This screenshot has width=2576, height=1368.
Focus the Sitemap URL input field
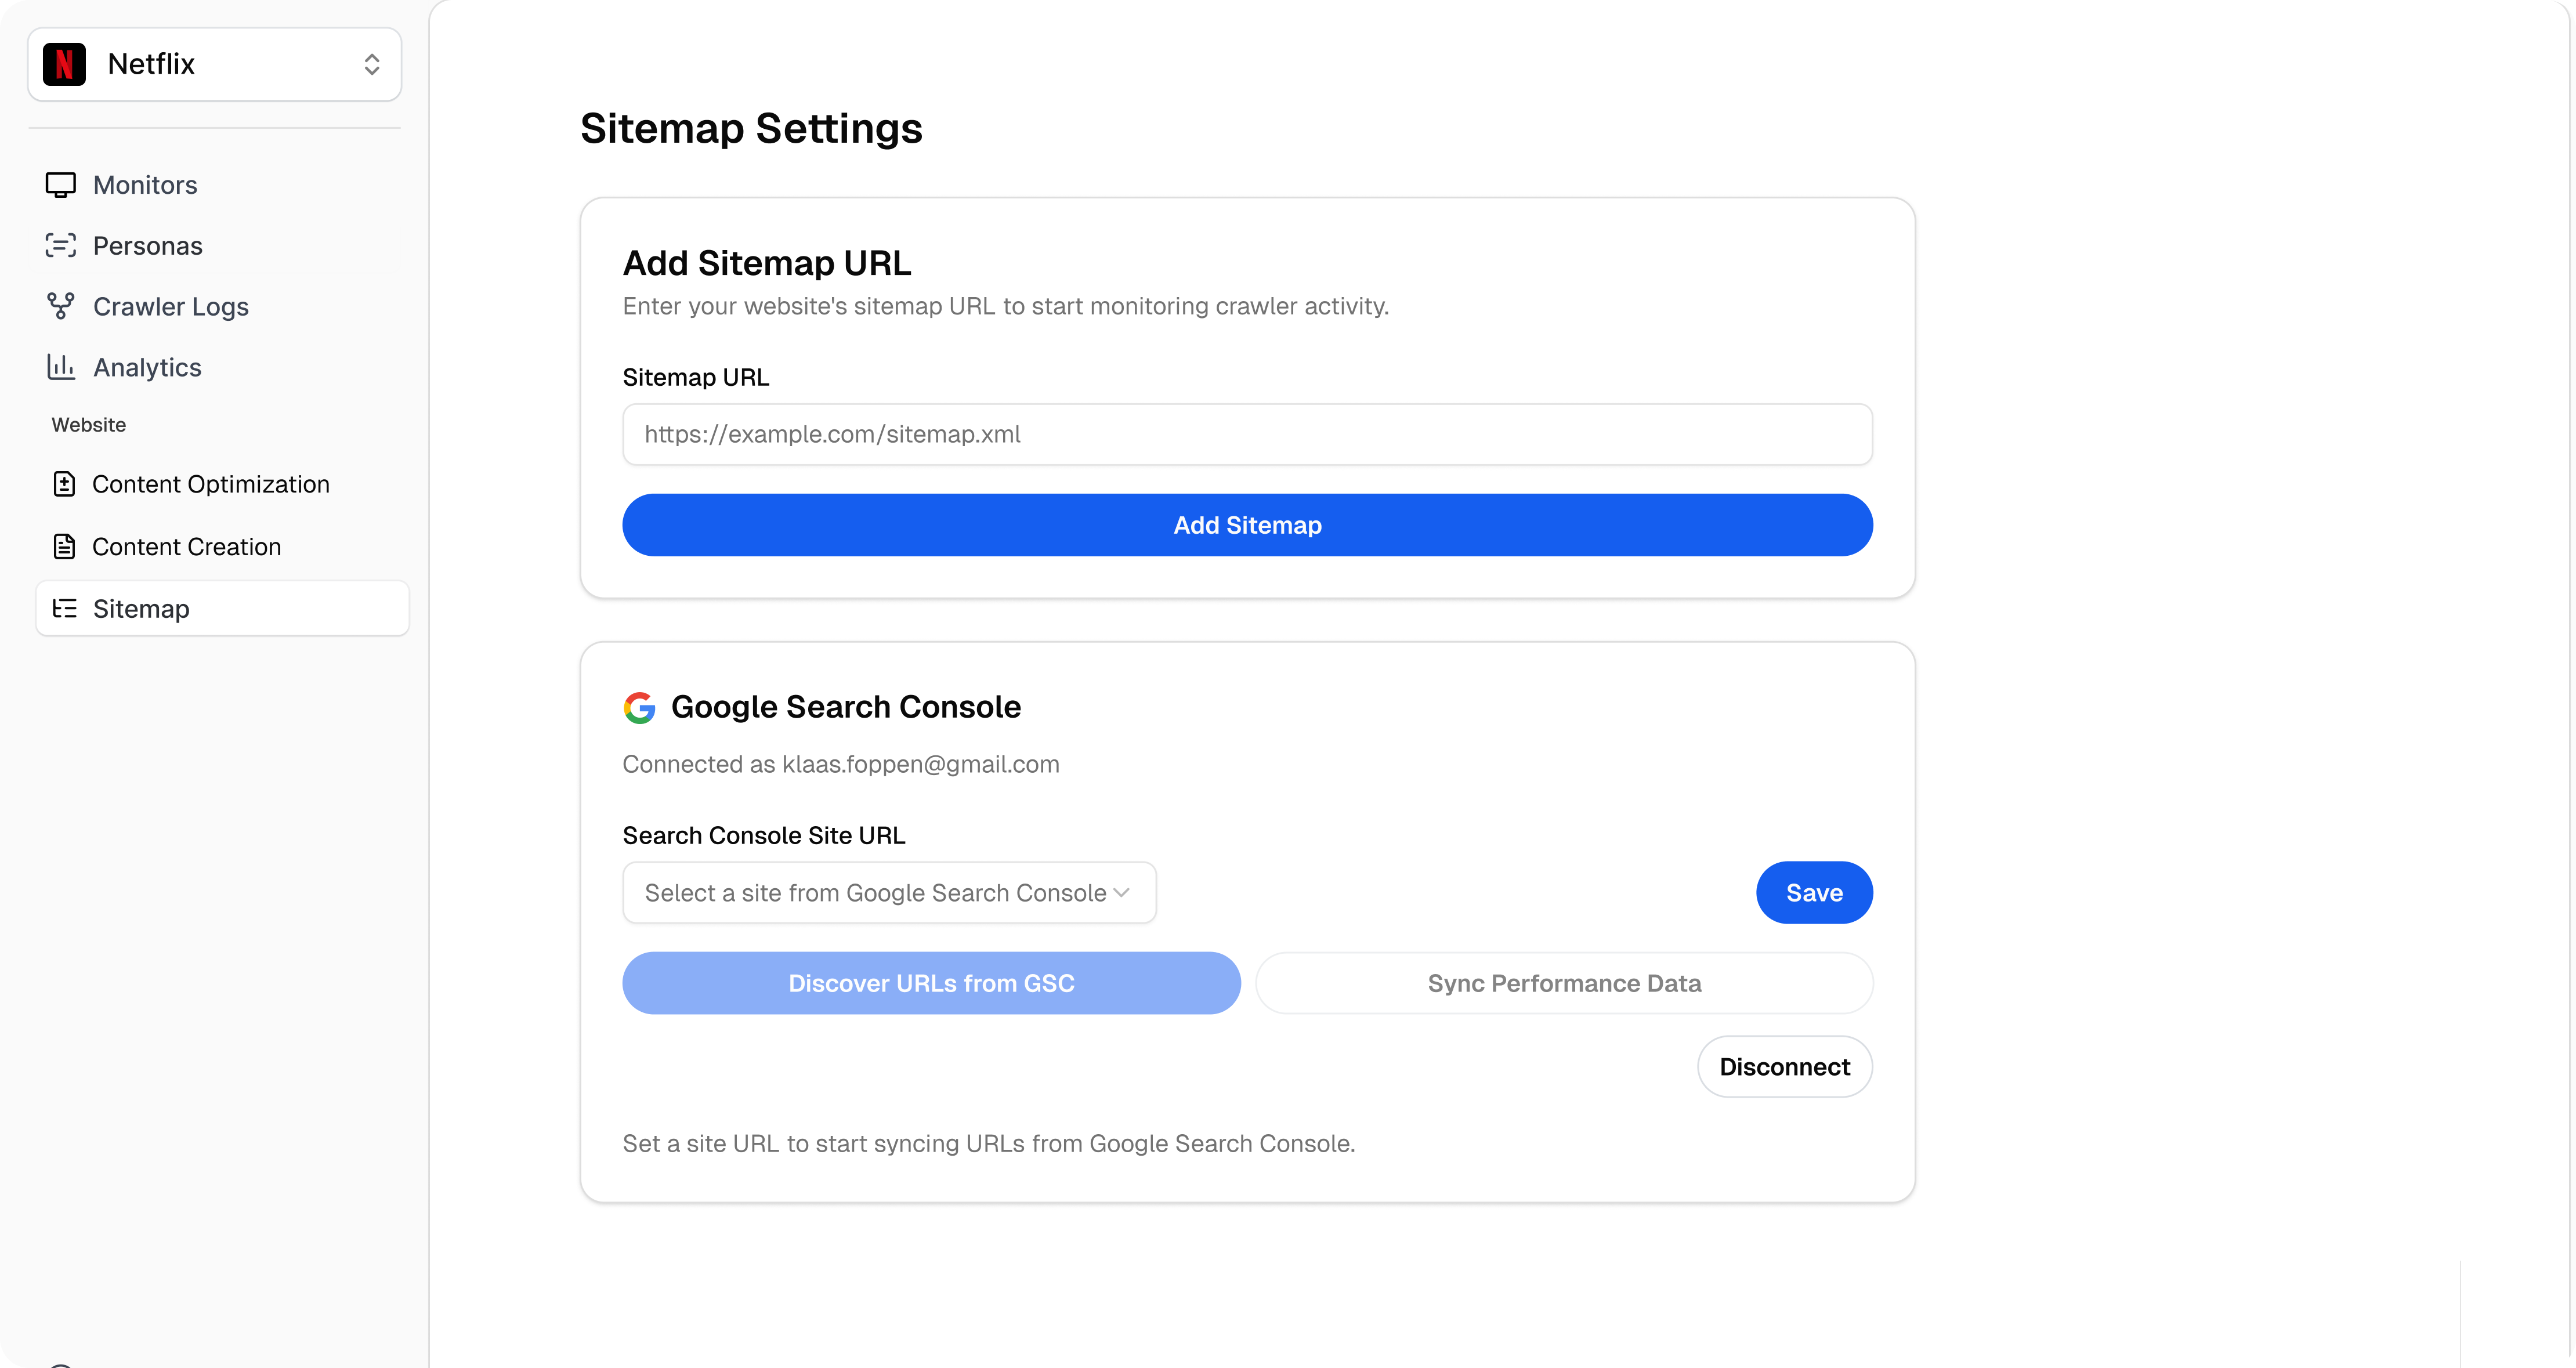(x=1247, y=434)
